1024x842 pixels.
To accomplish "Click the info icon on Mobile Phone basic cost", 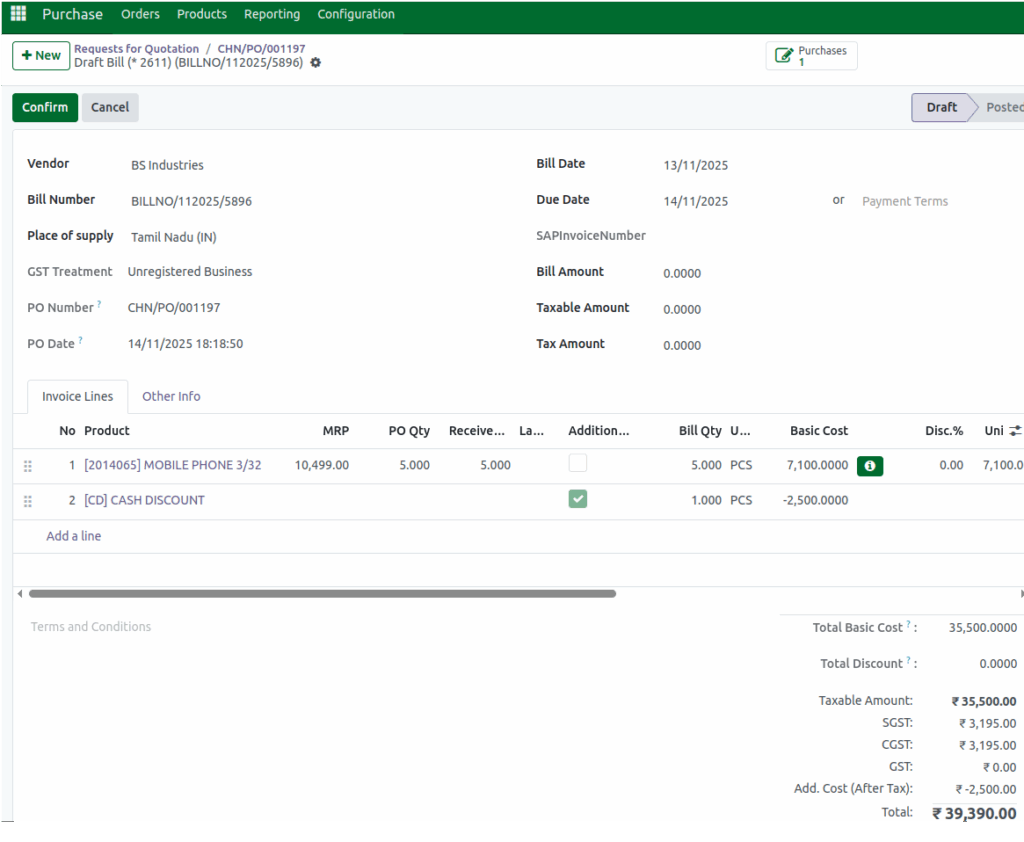I will pos(869,465).
